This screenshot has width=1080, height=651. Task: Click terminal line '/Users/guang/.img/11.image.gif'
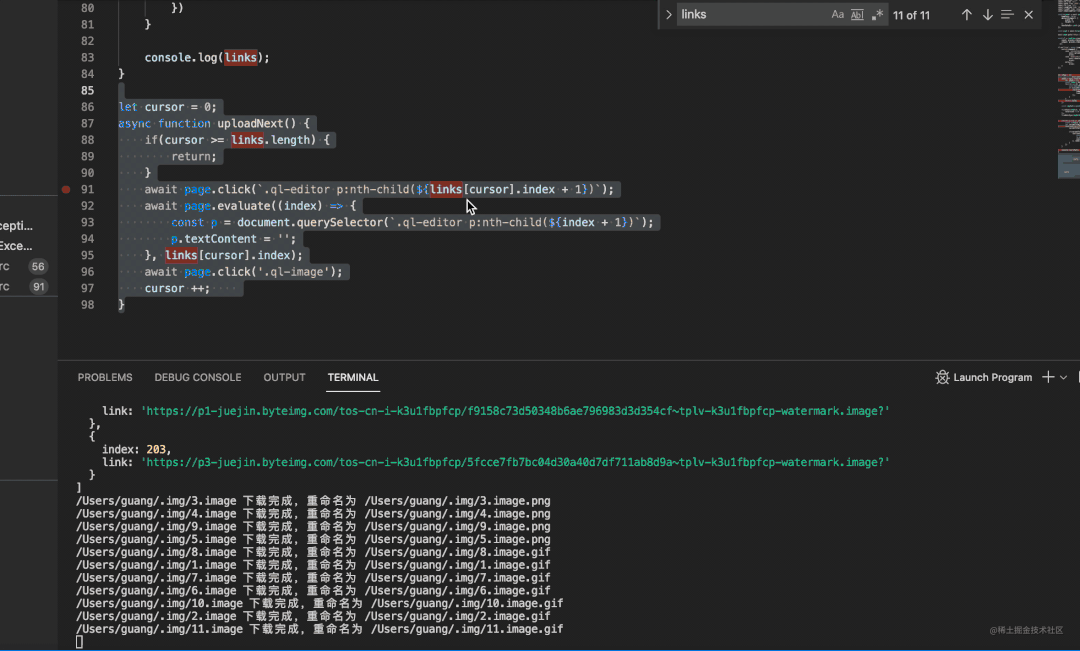click(x=467, y=628)
